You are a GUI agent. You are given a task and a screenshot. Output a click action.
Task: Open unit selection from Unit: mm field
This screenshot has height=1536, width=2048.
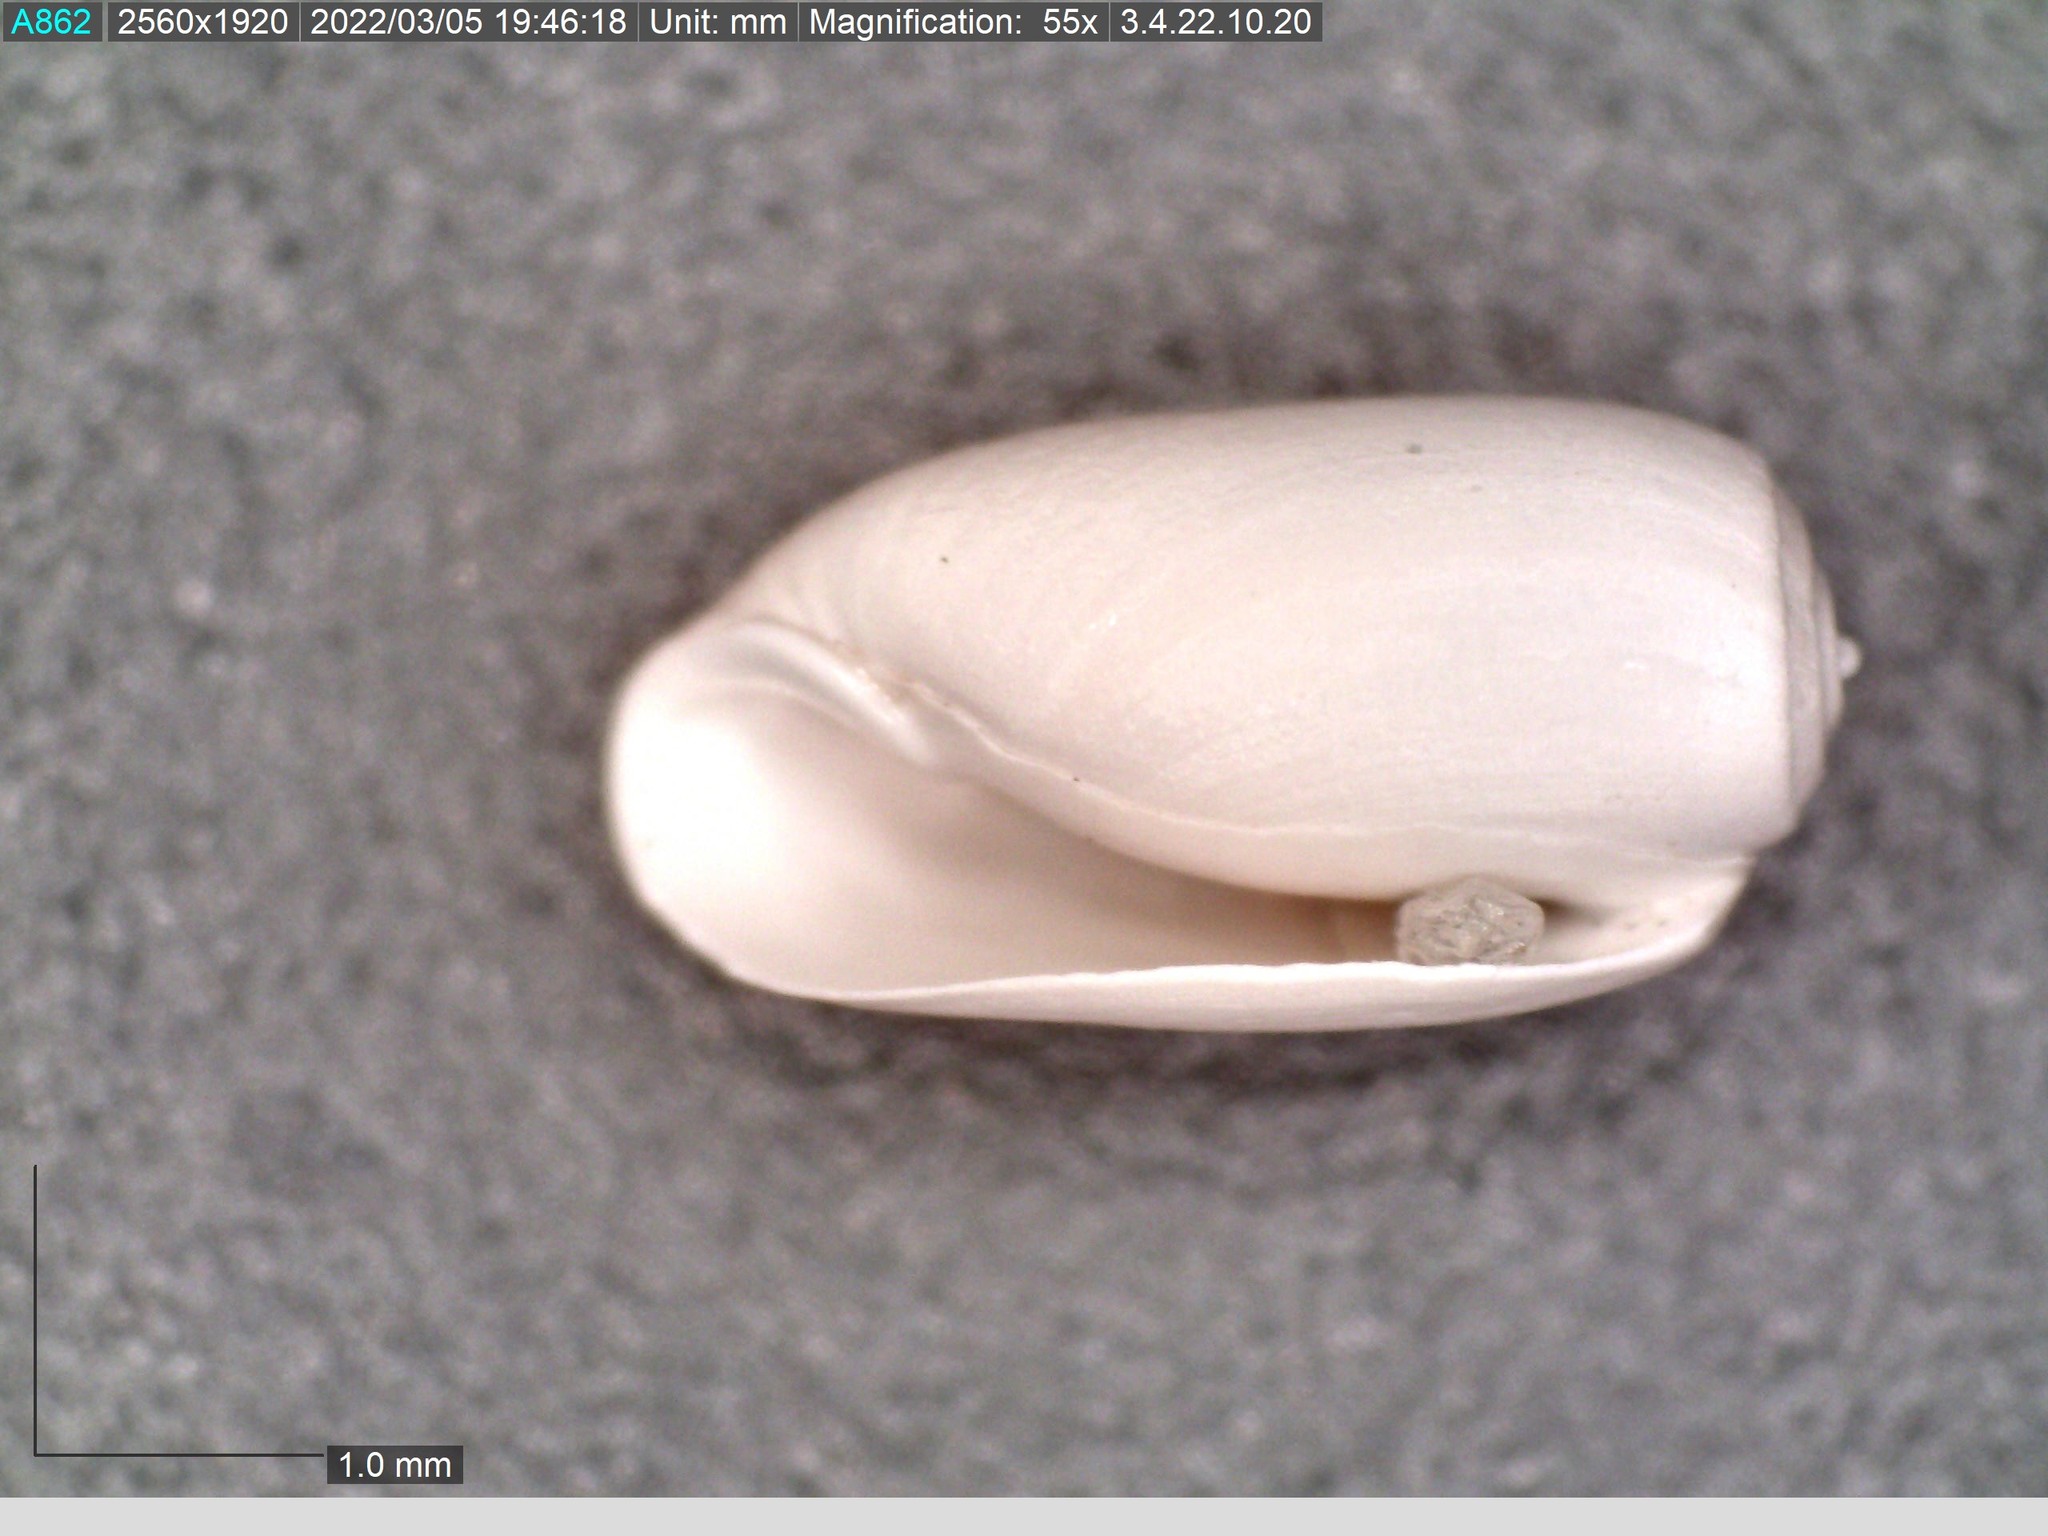pos(716,21)
